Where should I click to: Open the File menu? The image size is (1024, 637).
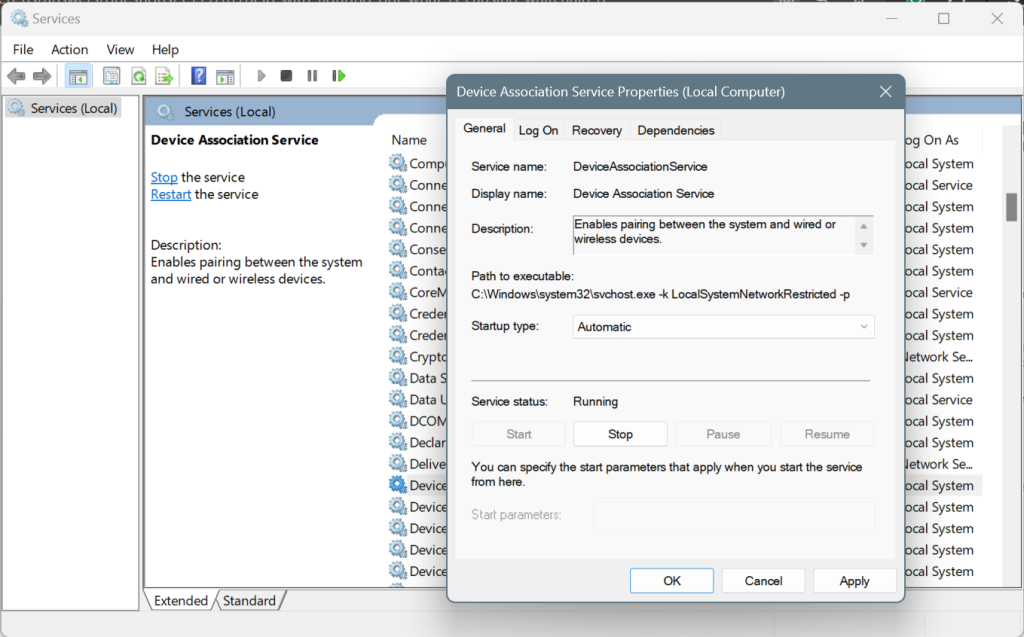tap(23, 50)
